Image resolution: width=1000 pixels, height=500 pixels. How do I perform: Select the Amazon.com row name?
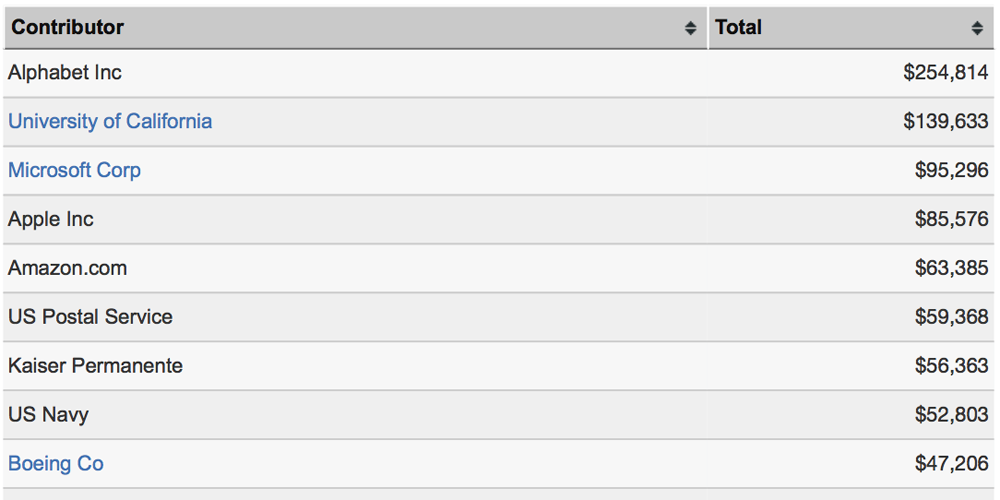(x=68, y=268)
